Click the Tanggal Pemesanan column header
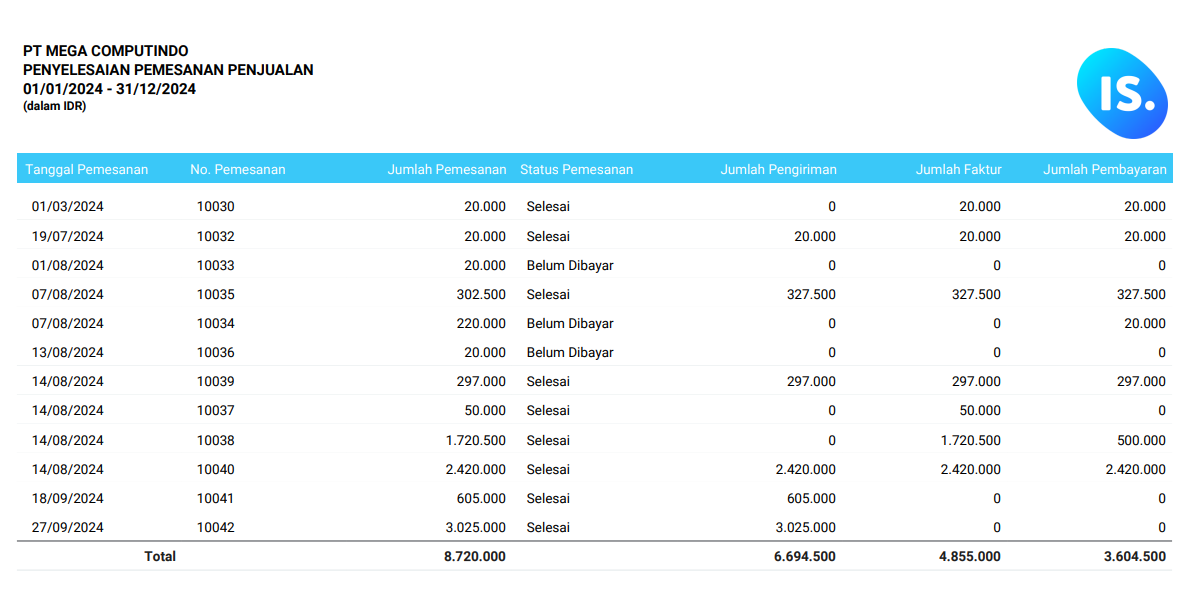 [87, 169]
